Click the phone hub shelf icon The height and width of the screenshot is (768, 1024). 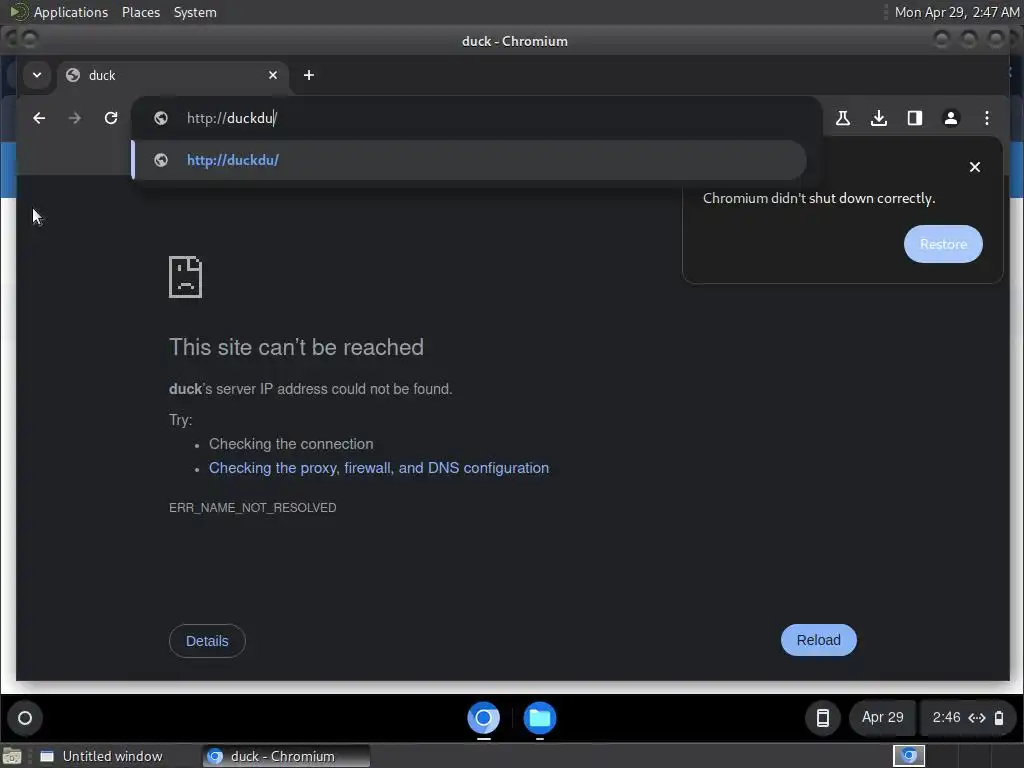click(823, 718)
